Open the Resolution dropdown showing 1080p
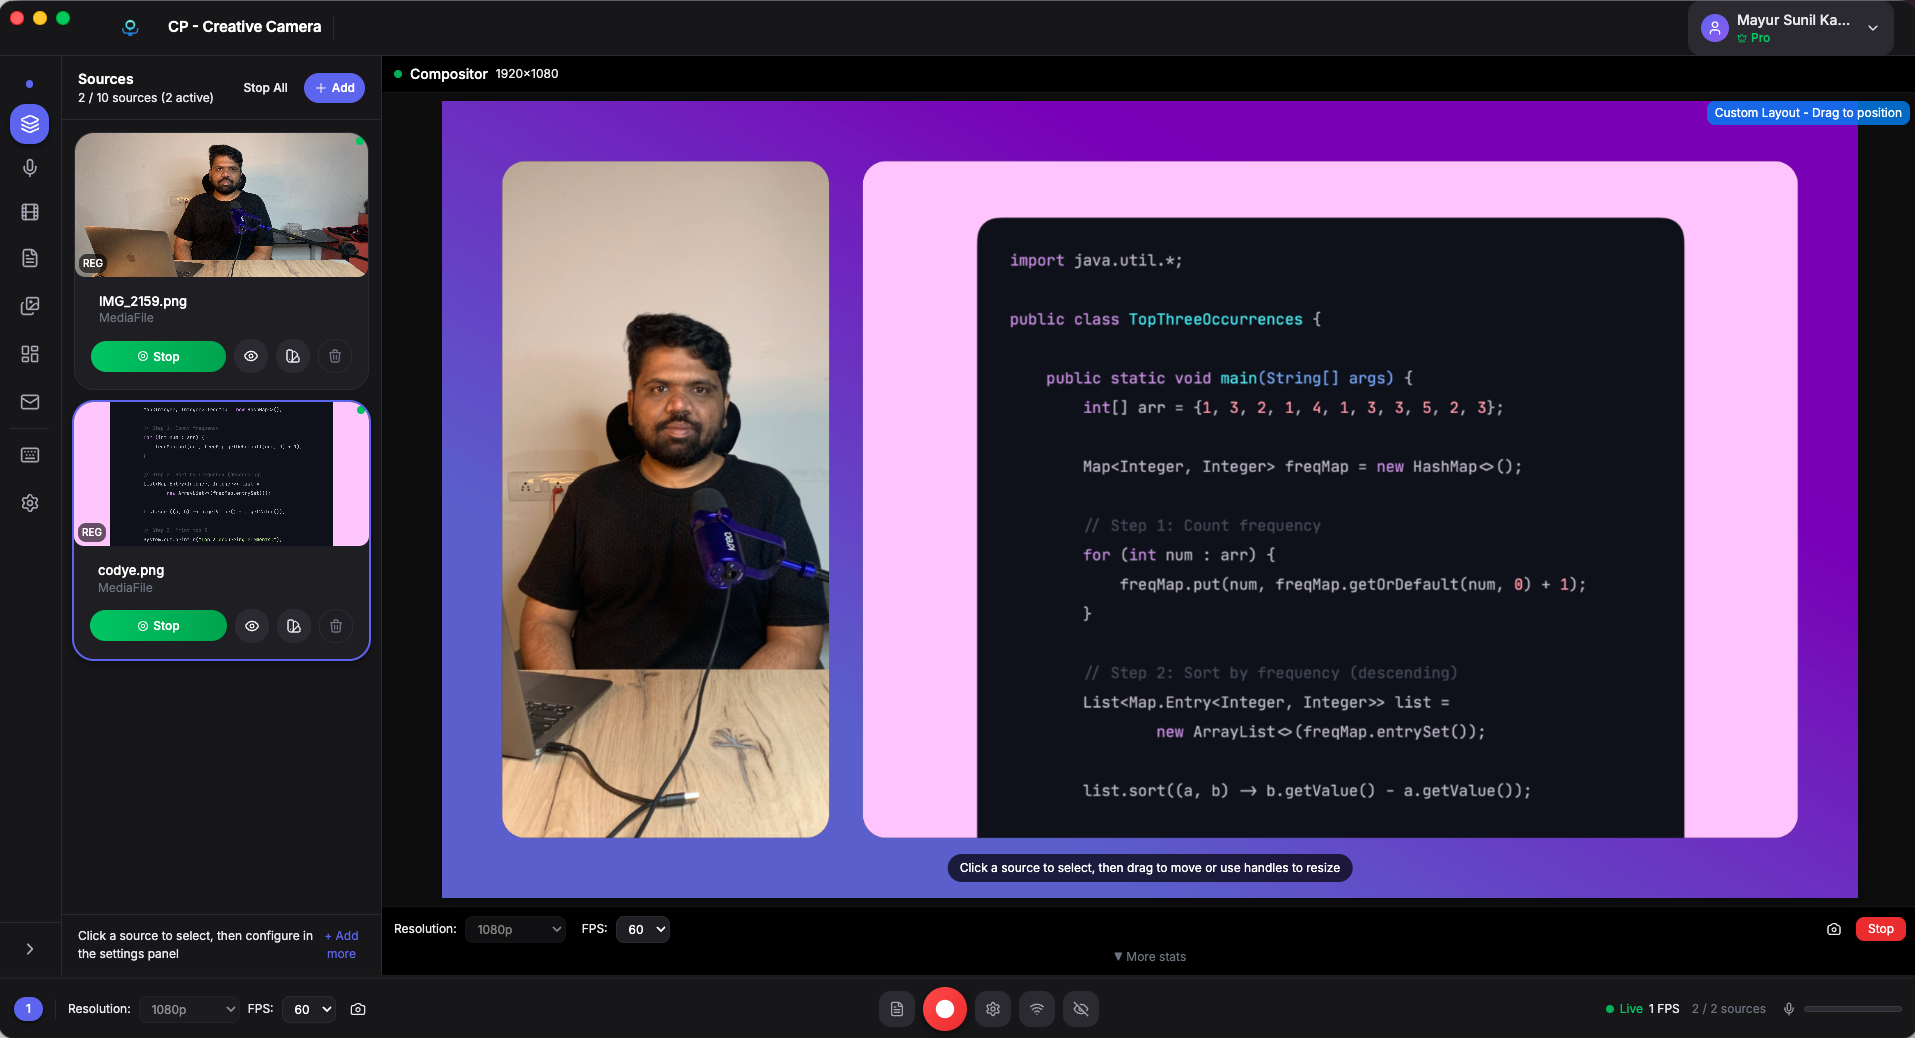The height and width of the screenshot is (1038, 1915). click(514, 929)
